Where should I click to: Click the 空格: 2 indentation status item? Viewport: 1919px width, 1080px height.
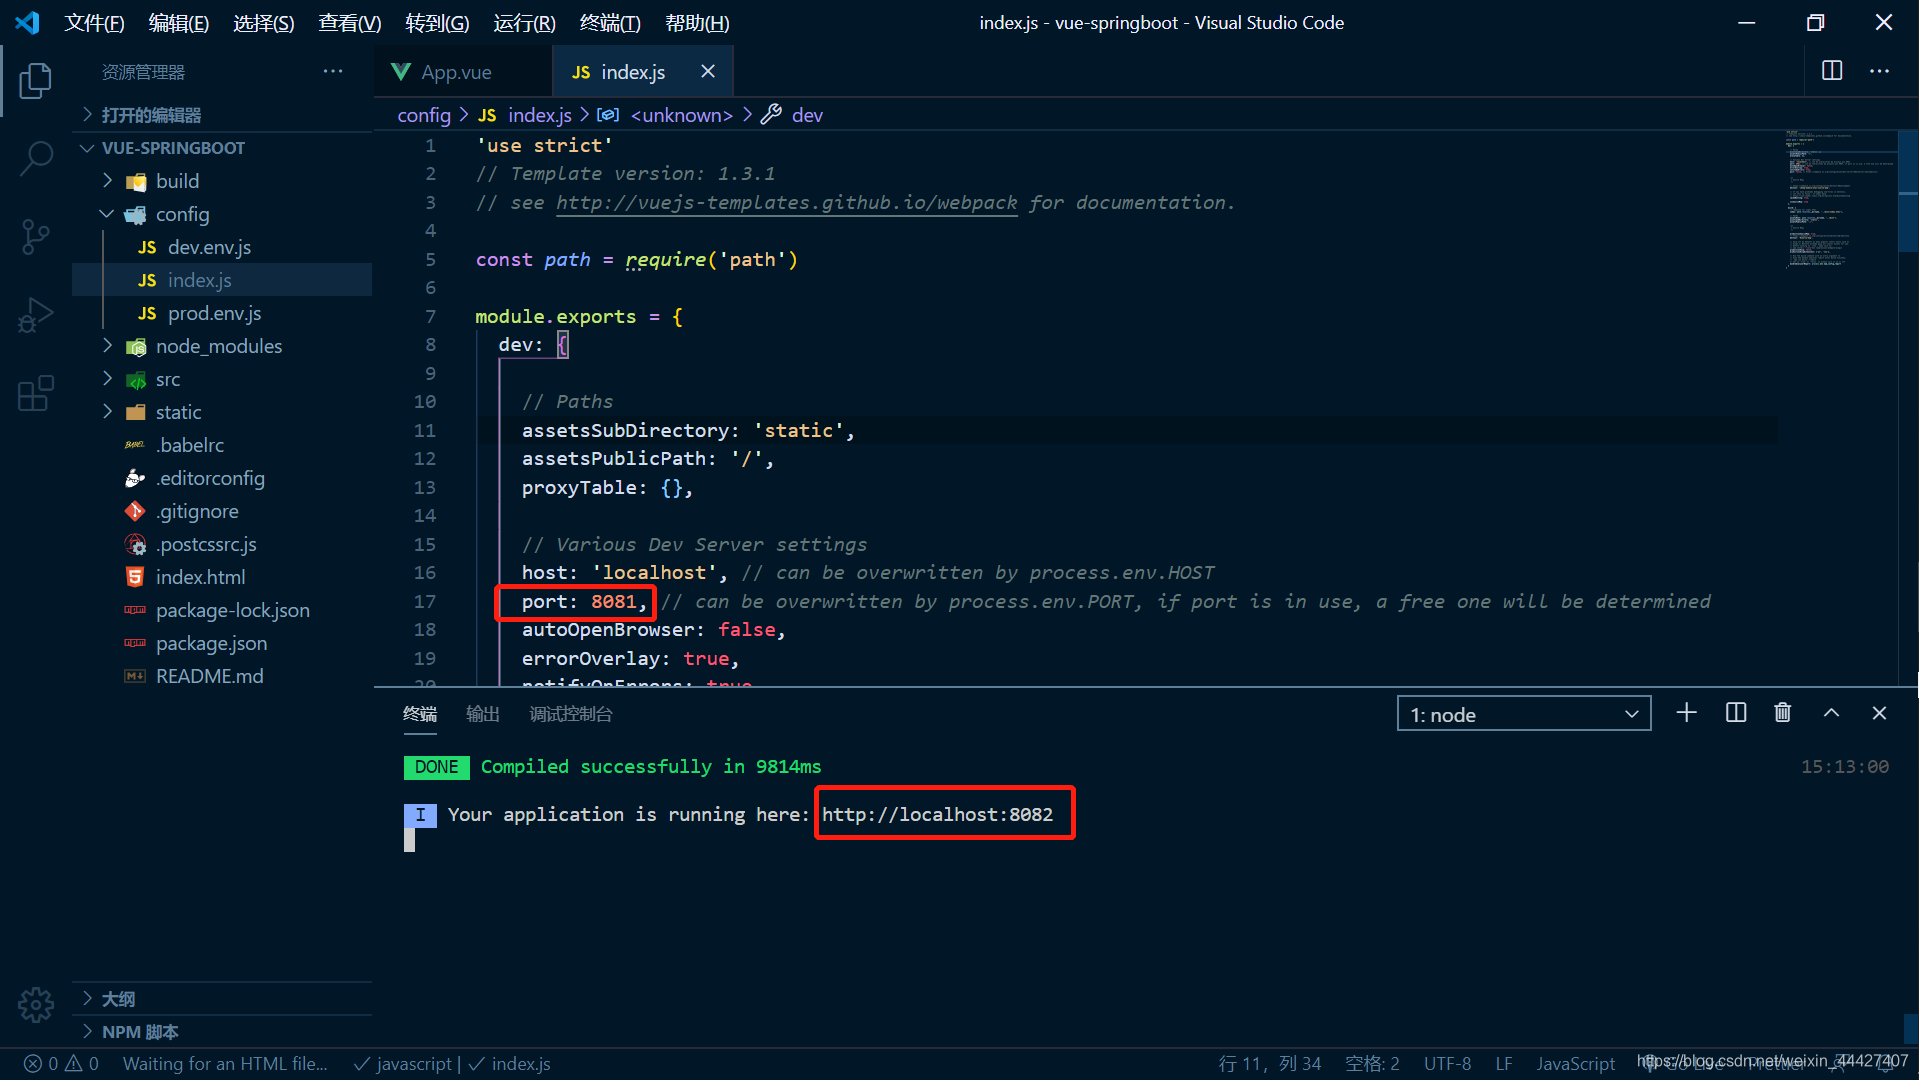pos(1372,1064)
